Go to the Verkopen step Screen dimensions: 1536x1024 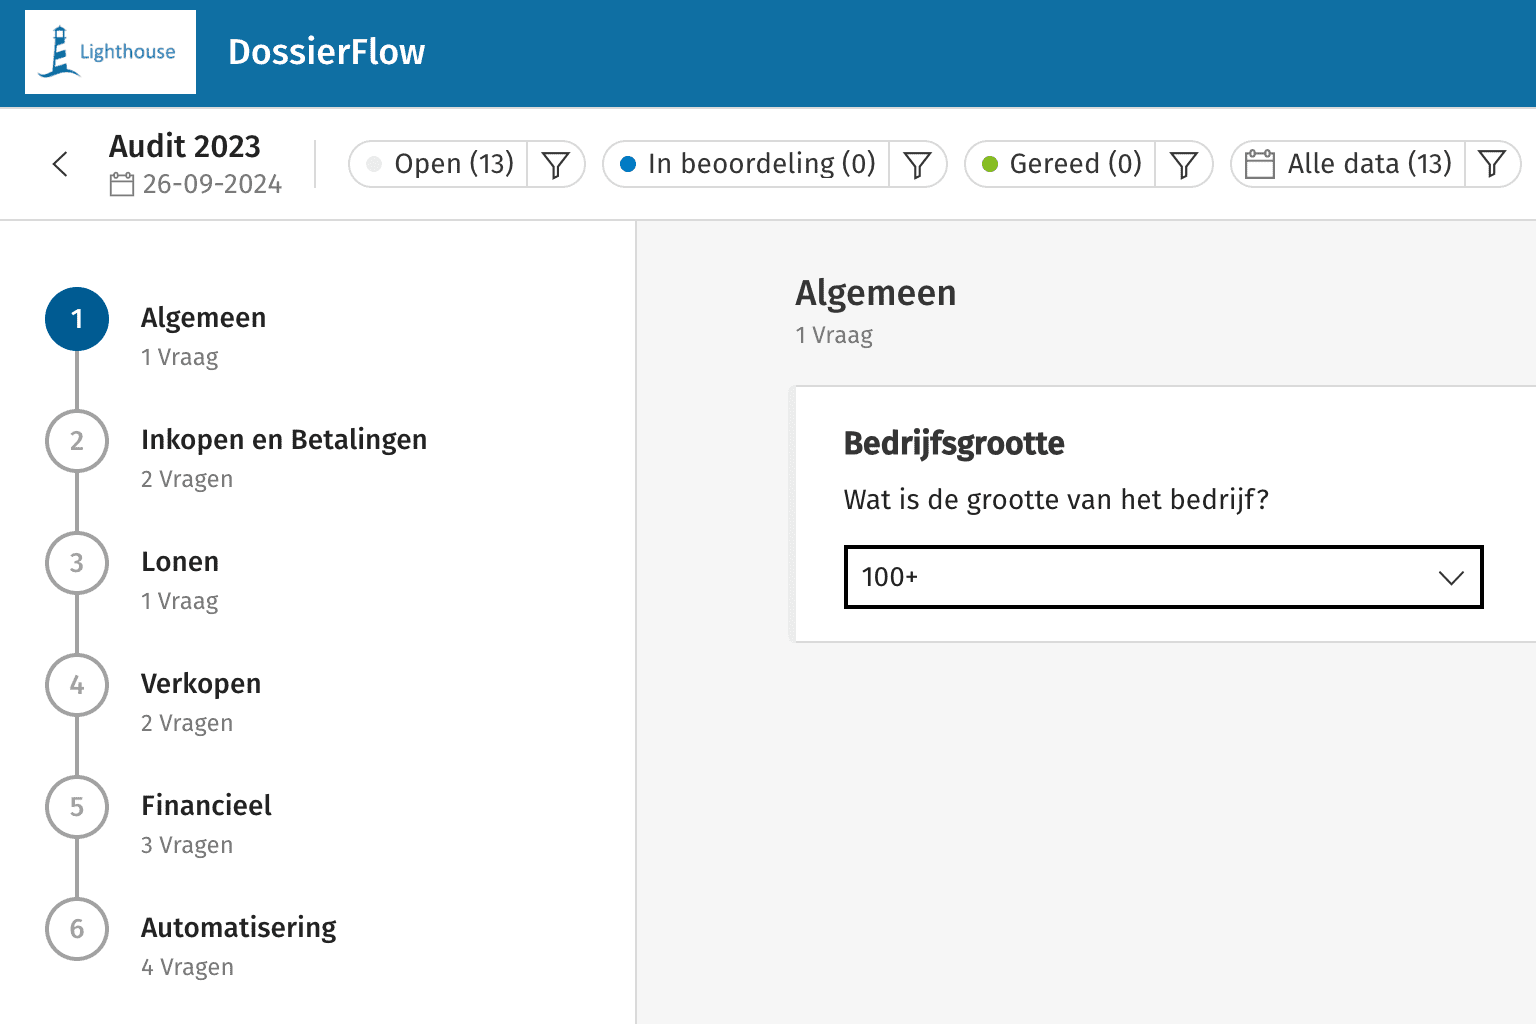201,684
